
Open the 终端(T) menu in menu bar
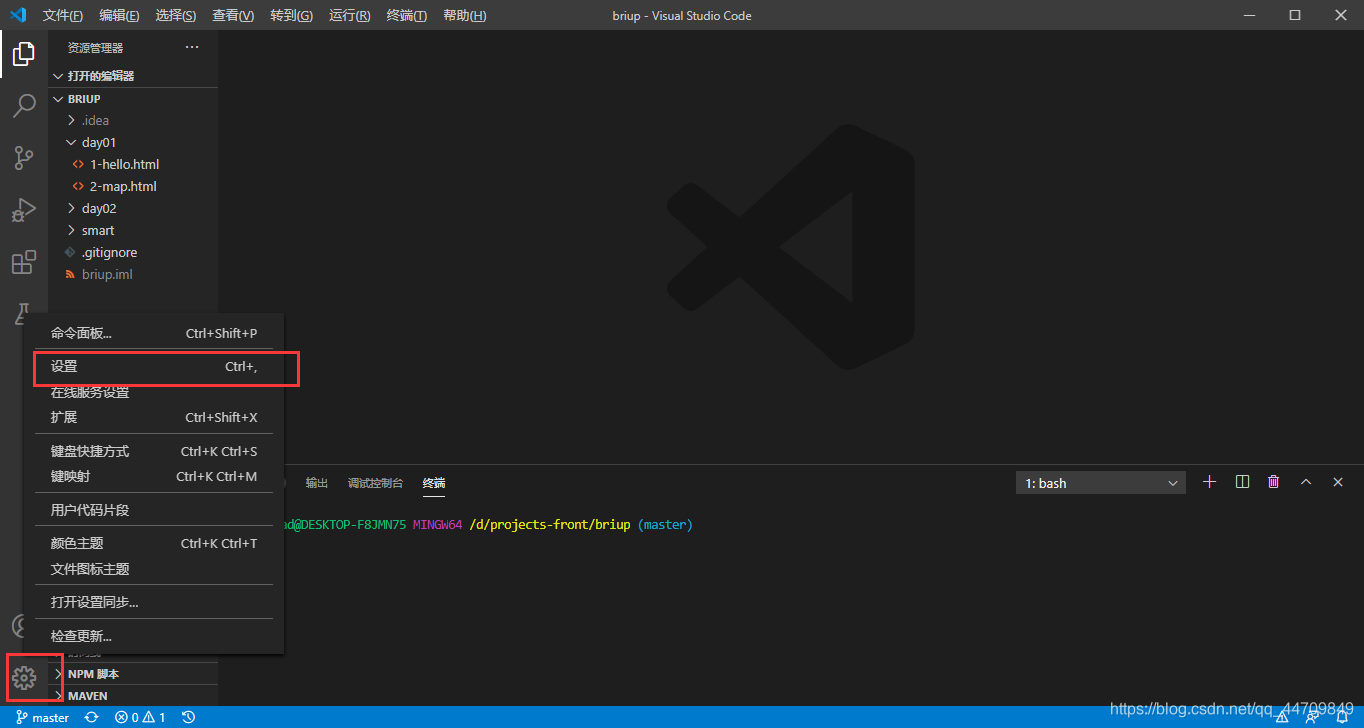(406, 15)
